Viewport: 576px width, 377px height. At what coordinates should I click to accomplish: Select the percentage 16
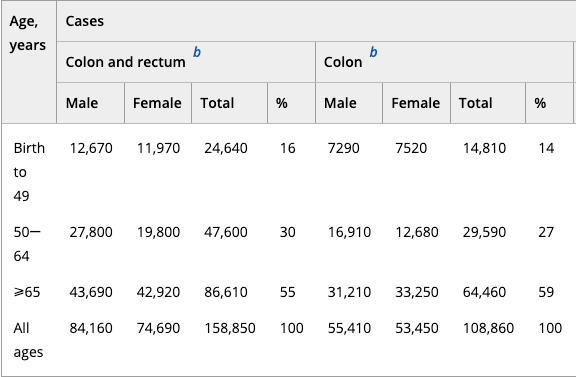point(287,148)
